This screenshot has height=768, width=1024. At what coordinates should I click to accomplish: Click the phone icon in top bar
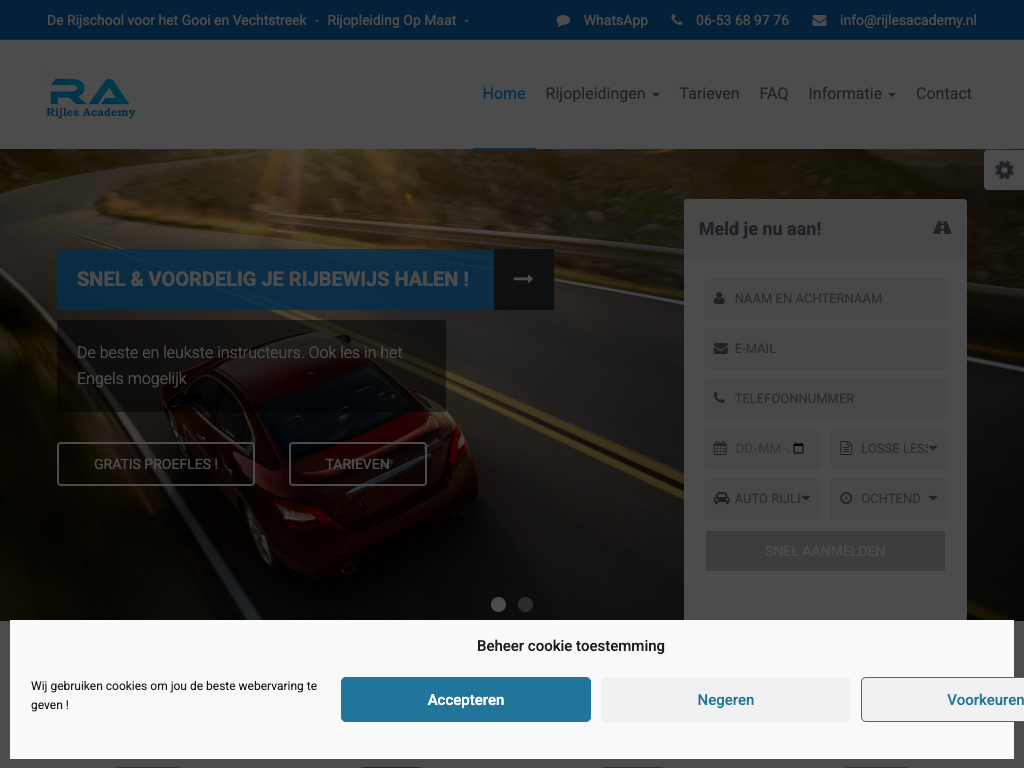coord(677,20)
